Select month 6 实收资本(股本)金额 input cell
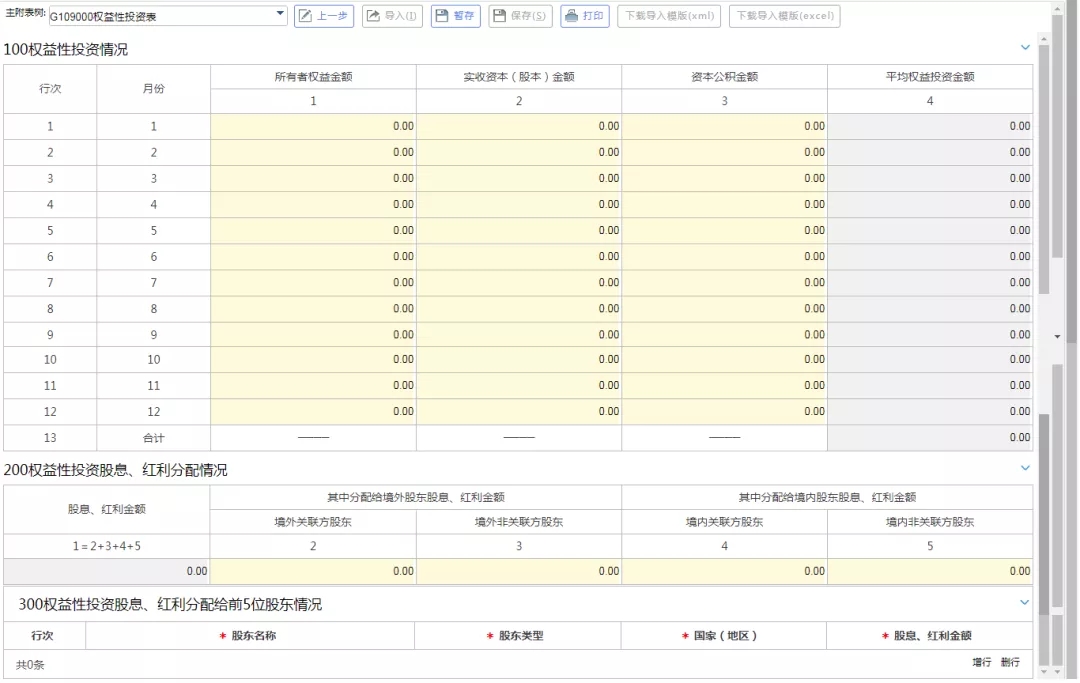Viewport: 1080px width, 683px height. click(x=519, y=256)
